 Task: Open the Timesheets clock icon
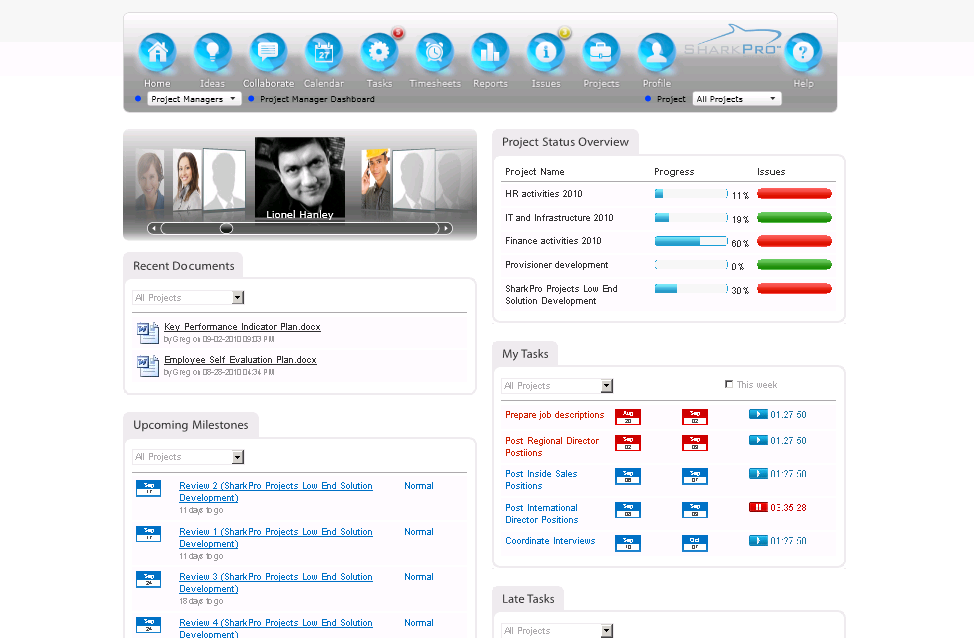coord(435,53)
